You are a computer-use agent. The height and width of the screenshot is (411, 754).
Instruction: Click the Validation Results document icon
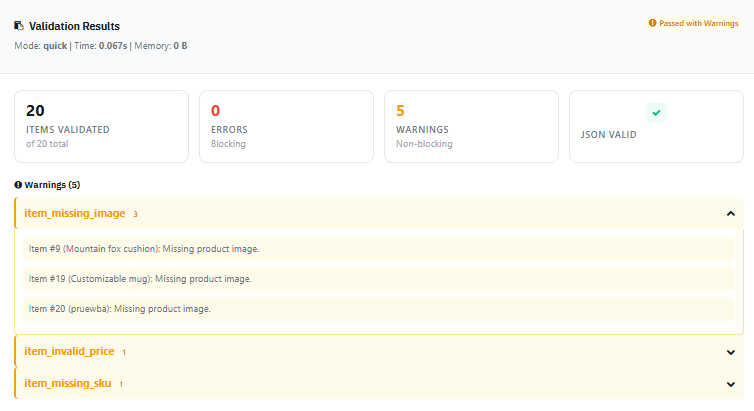[x=19, y=25]
